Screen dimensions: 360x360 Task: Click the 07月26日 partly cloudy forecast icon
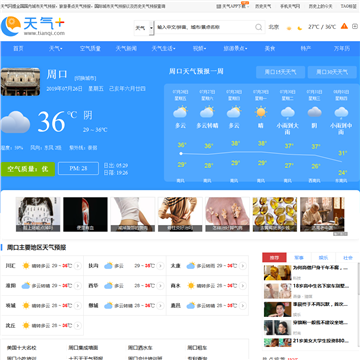point(180,112)
